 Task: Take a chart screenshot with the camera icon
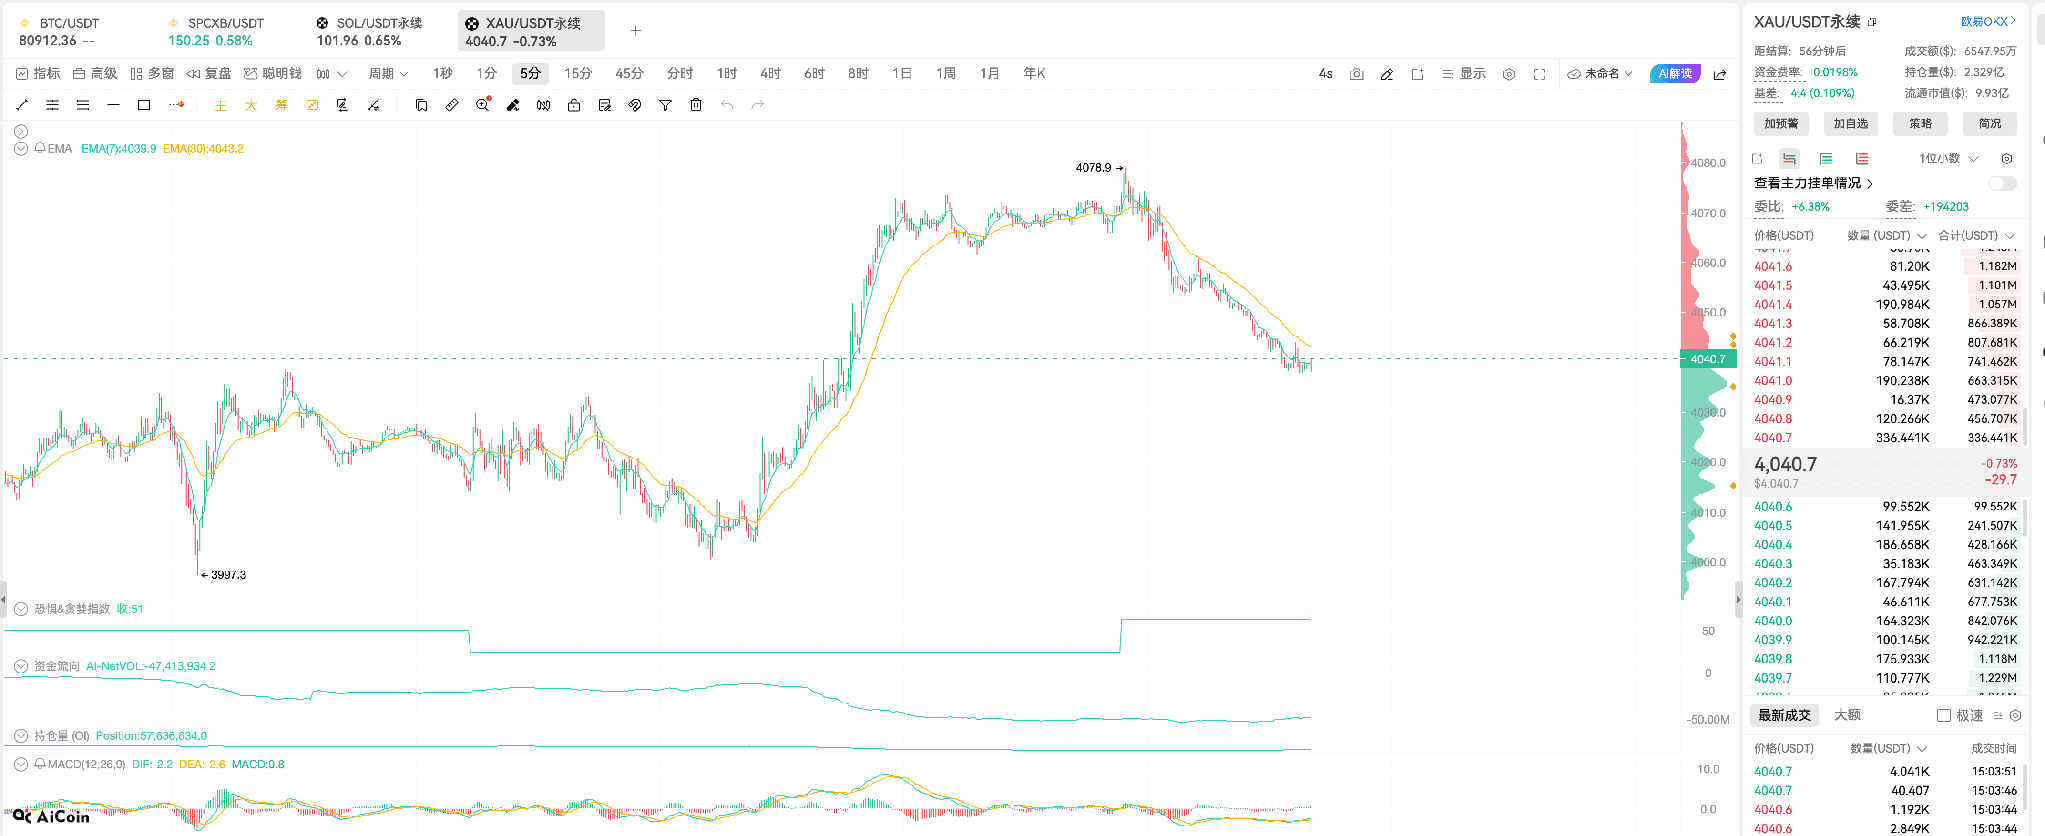tap(1357, 74)
